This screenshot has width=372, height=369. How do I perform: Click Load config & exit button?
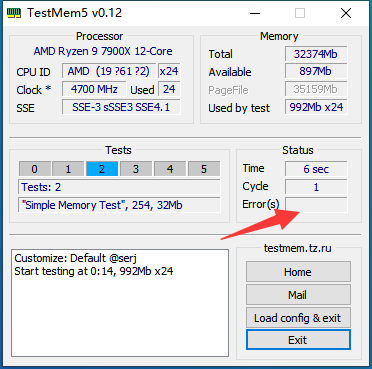tap(298, 318)
